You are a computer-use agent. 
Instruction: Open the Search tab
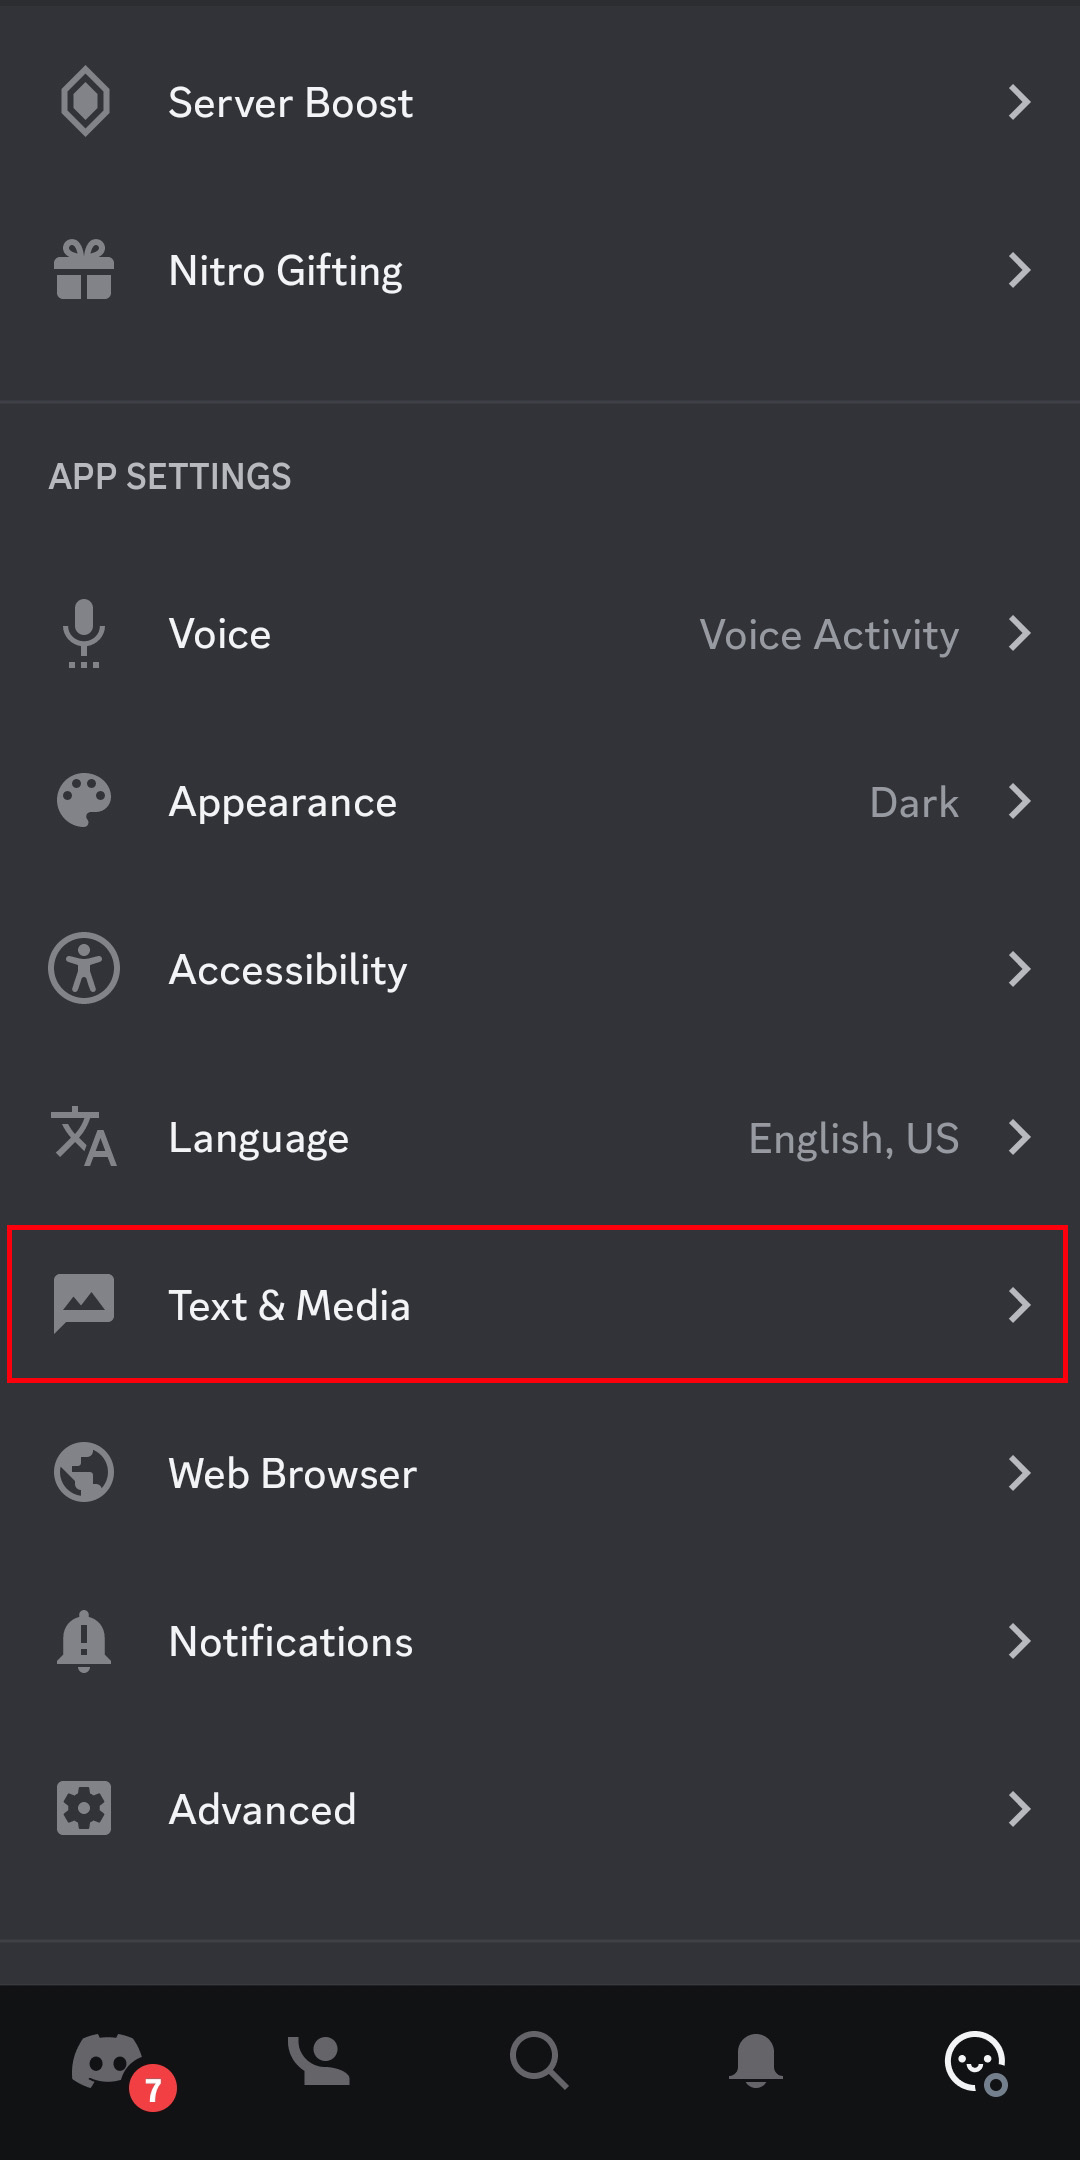pyautogui.click(x=539, y=2062)
